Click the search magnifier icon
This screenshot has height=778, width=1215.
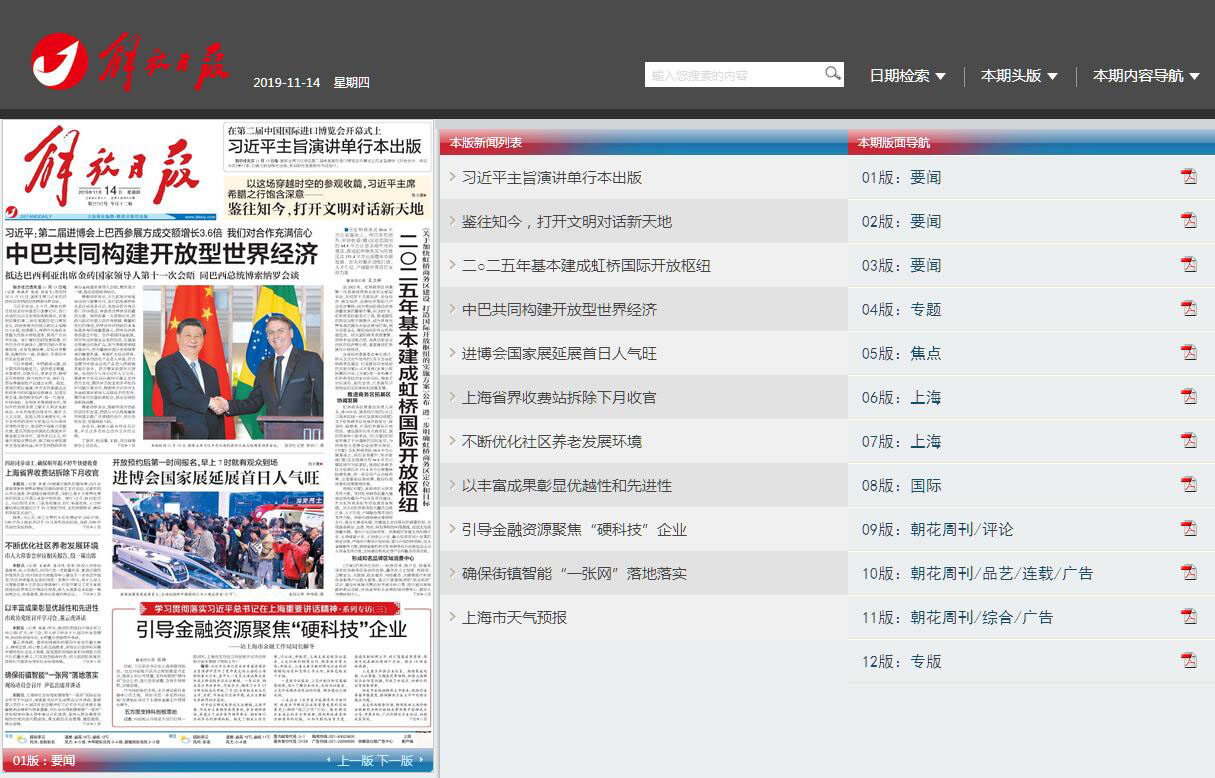(832, 74)
